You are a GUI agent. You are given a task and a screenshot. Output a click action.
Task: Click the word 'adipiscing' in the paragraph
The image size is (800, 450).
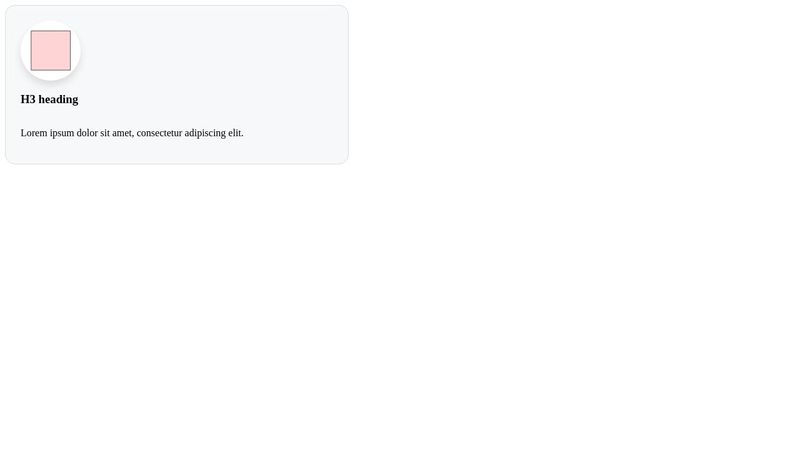(x=205, y=134)
